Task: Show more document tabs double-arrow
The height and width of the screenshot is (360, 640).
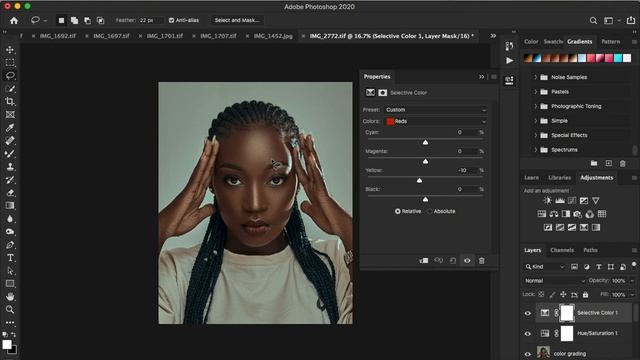Action: coord(493,36)
